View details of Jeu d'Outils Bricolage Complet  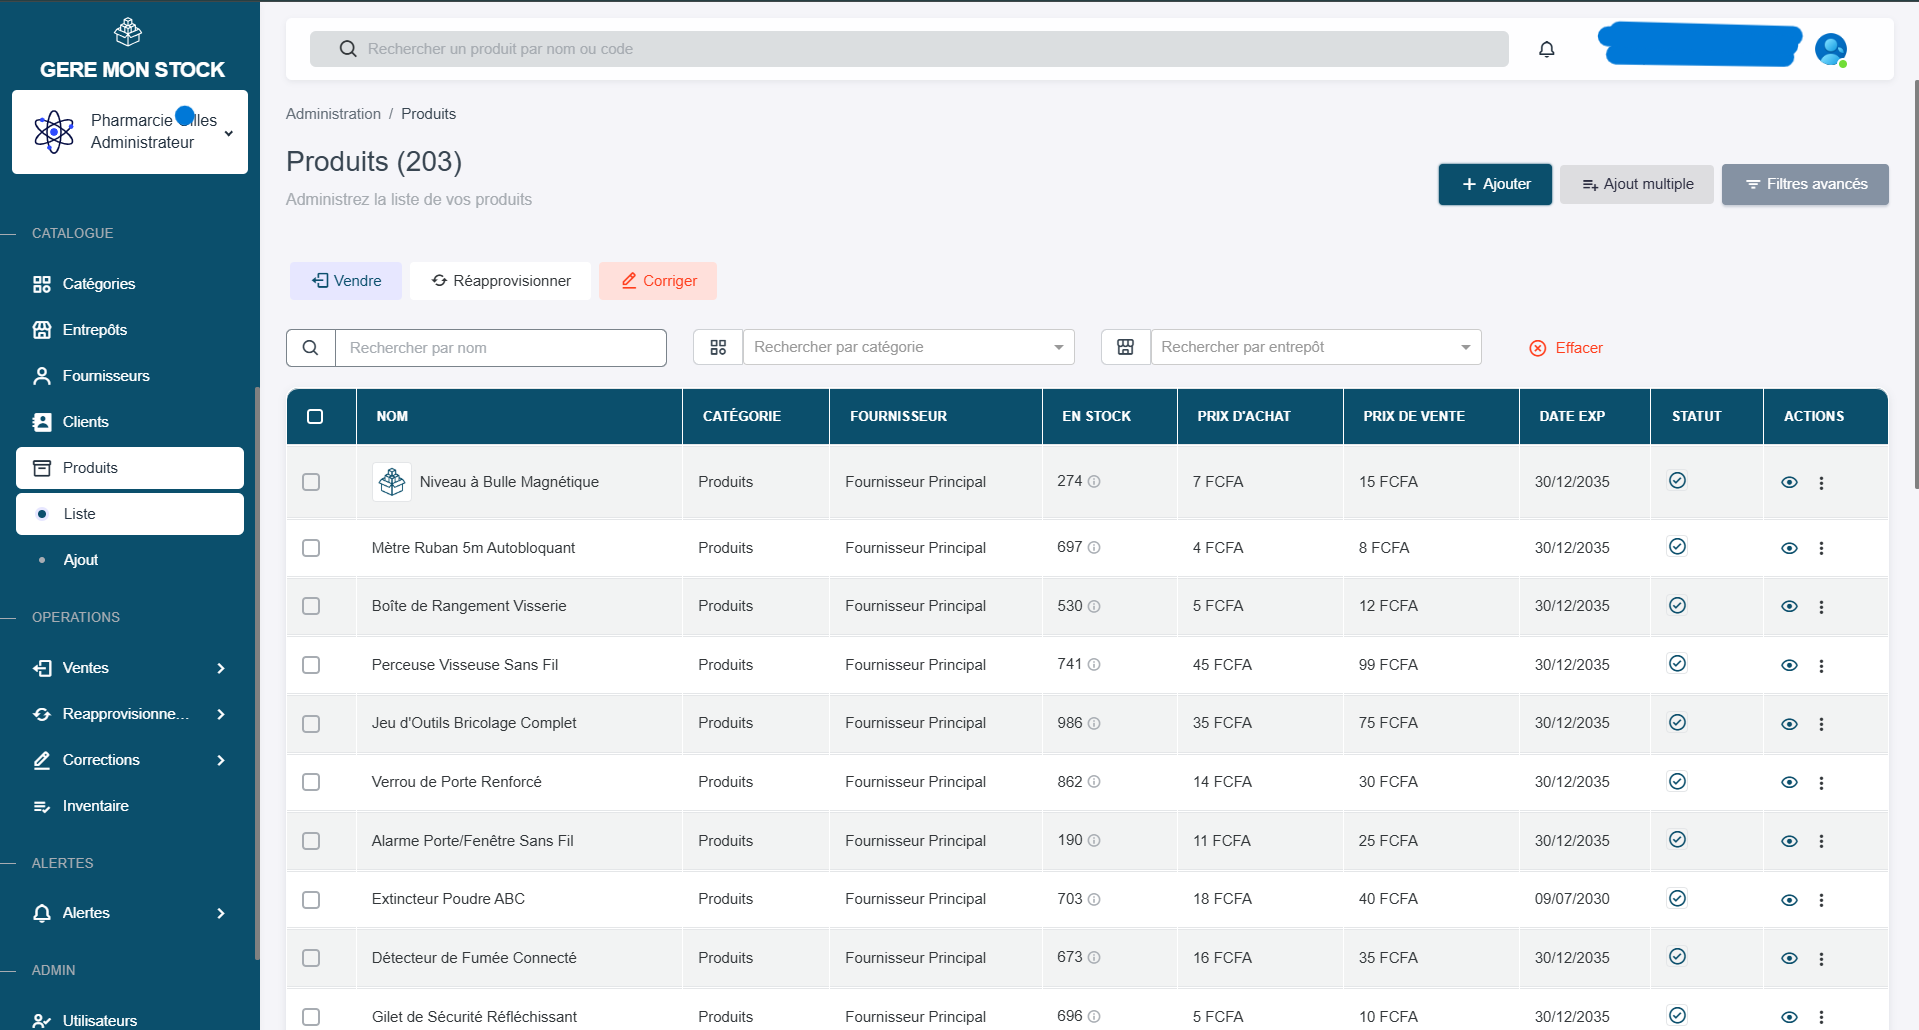1789,724
